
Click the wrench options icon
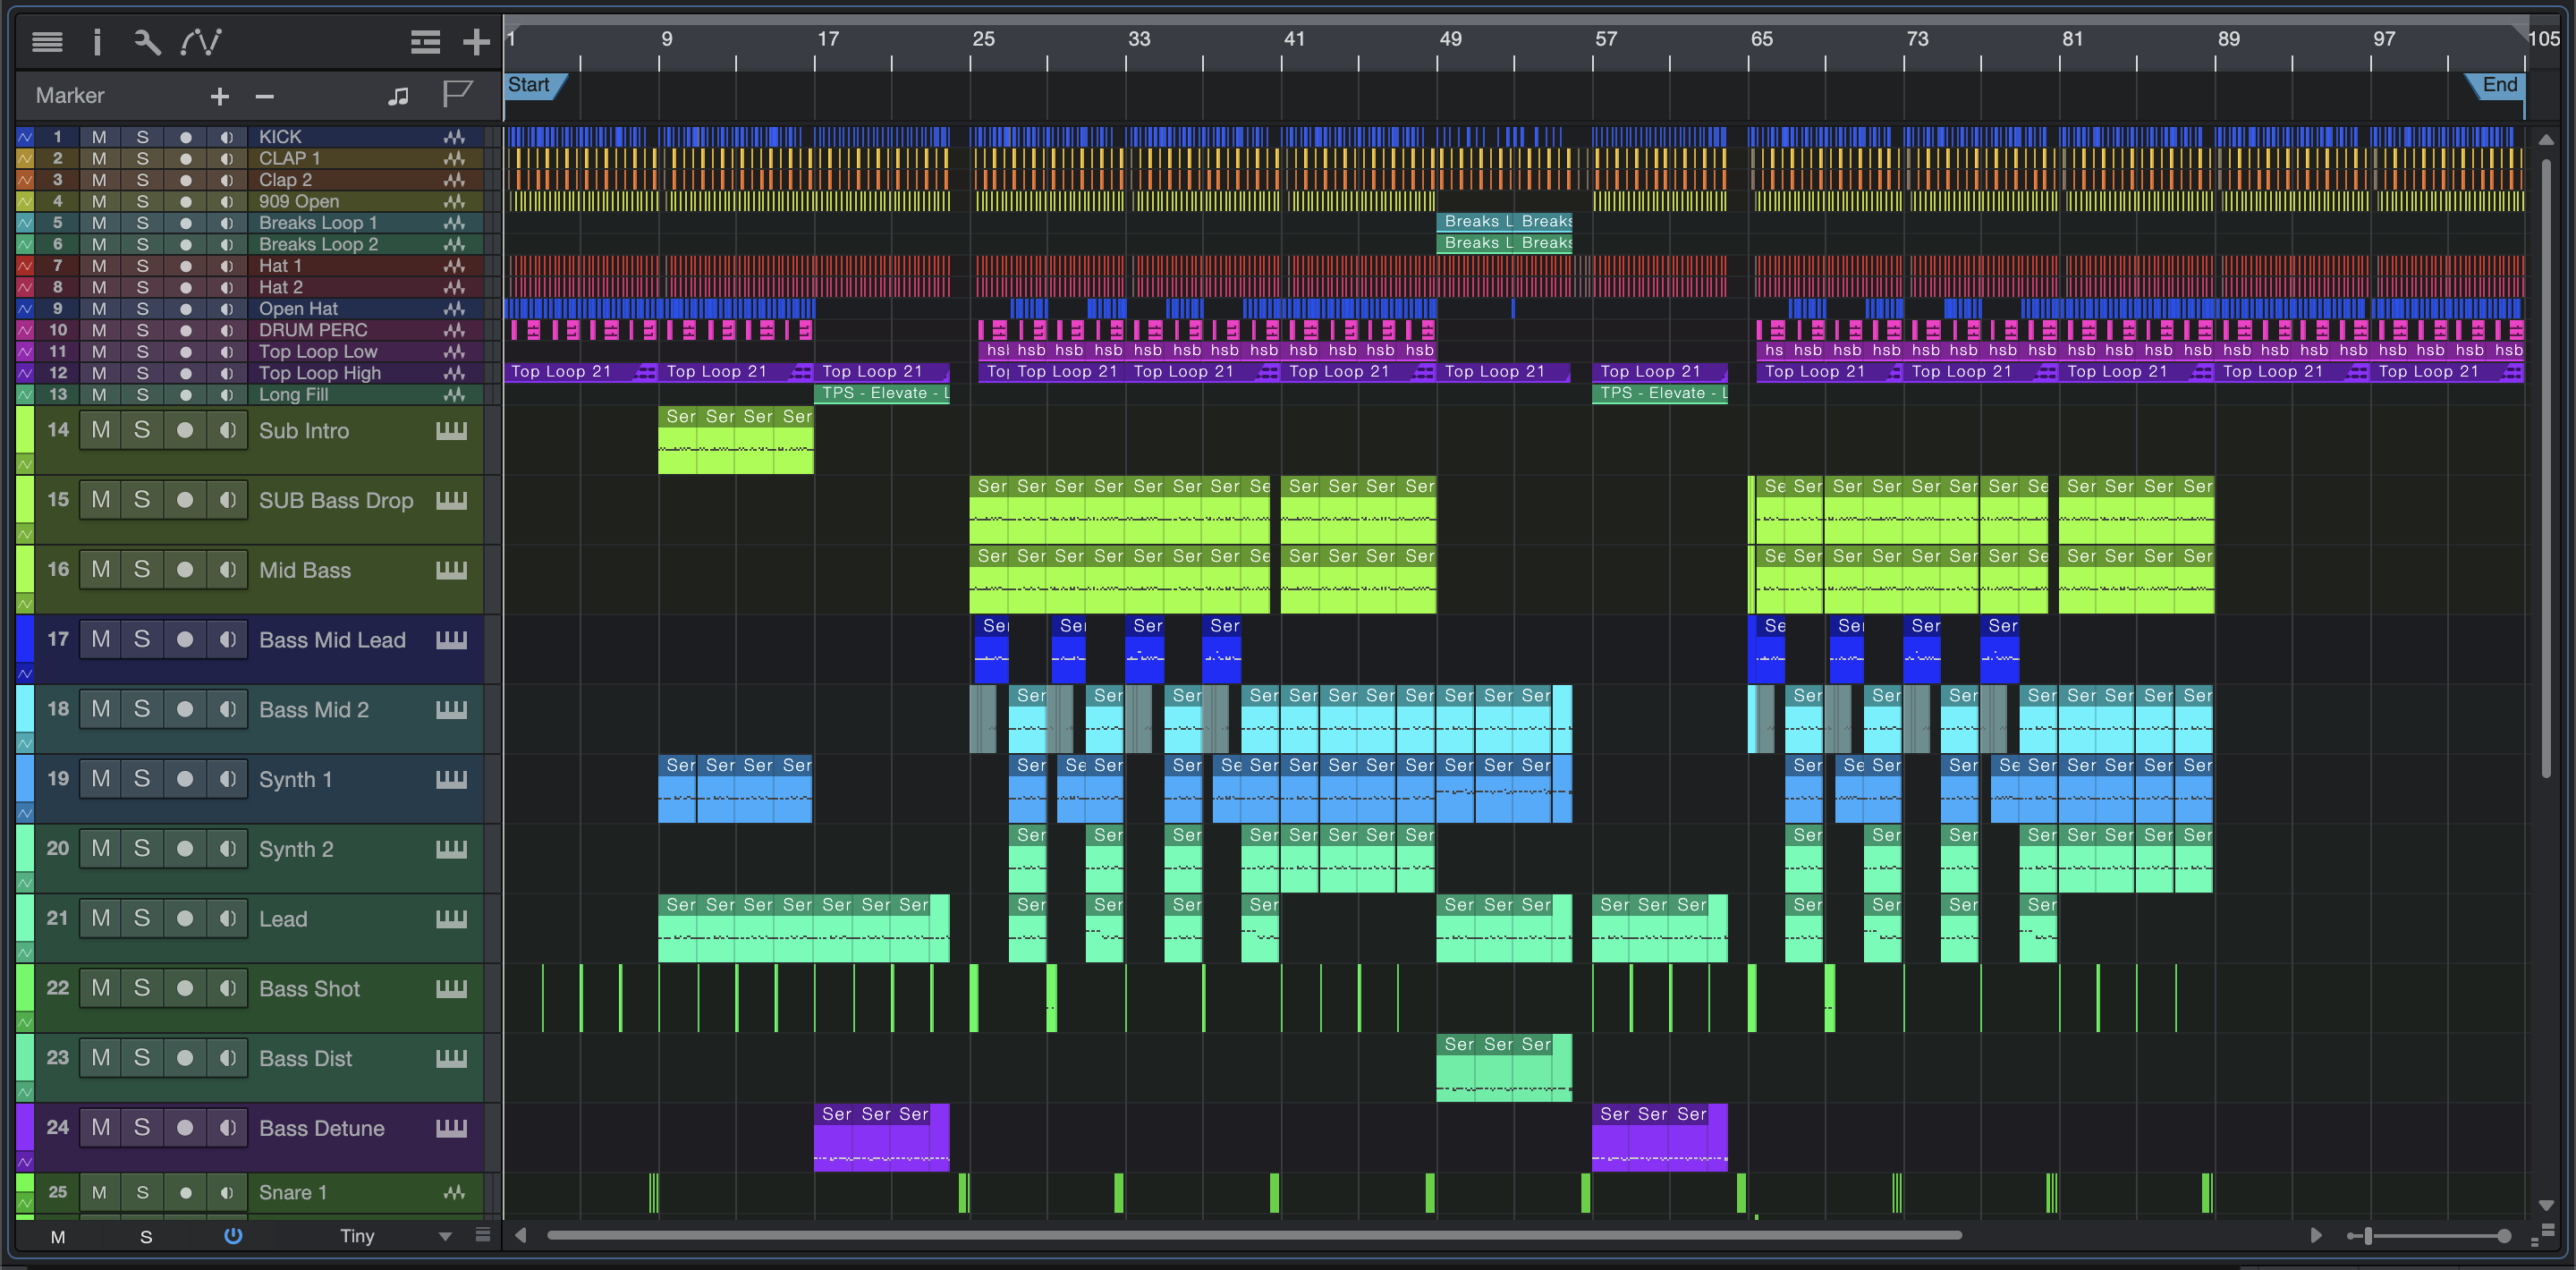(147, 42)
